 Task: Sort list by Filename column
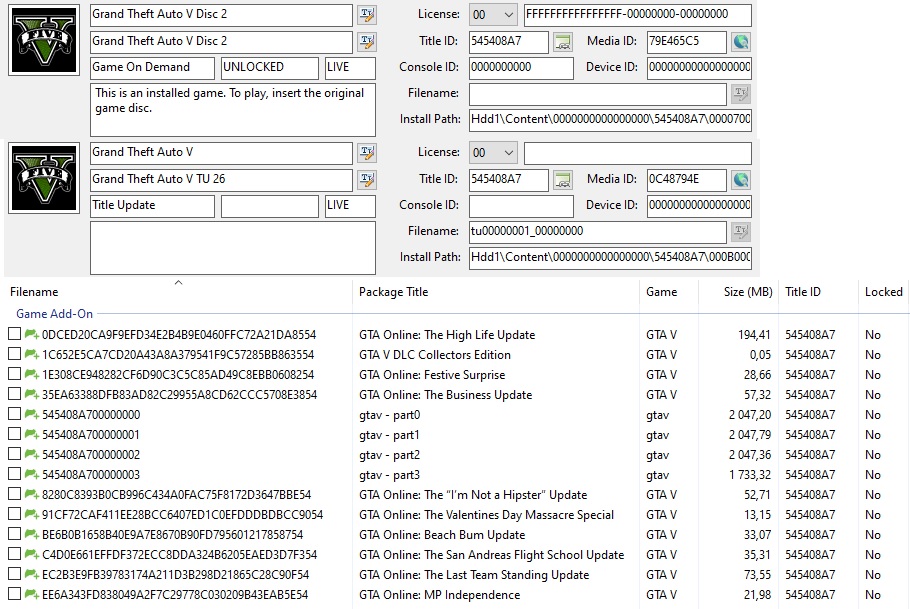[178, 291]
